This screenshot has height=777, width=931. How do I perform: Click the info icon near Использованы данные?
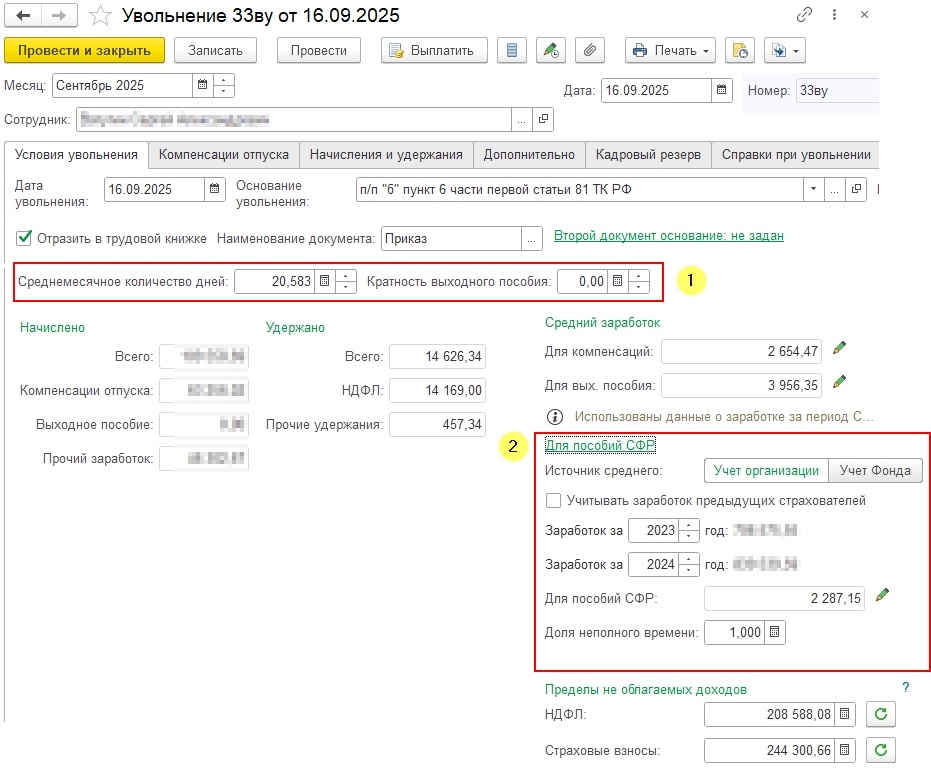[x=555, y=417]
